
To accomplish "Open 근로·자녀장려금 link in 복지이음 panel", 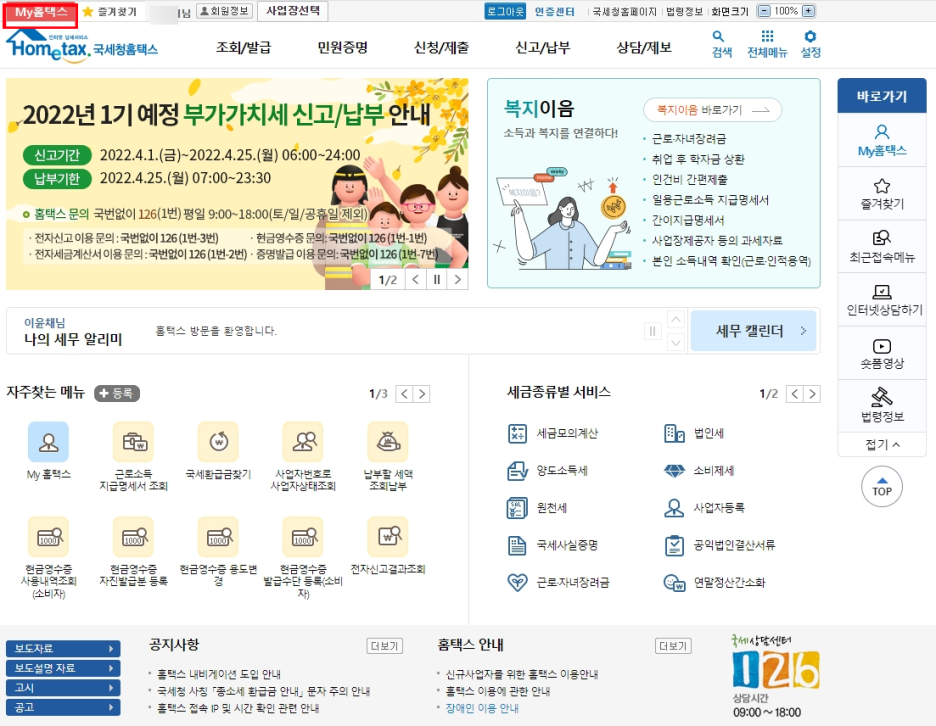I will pos(689,139).
